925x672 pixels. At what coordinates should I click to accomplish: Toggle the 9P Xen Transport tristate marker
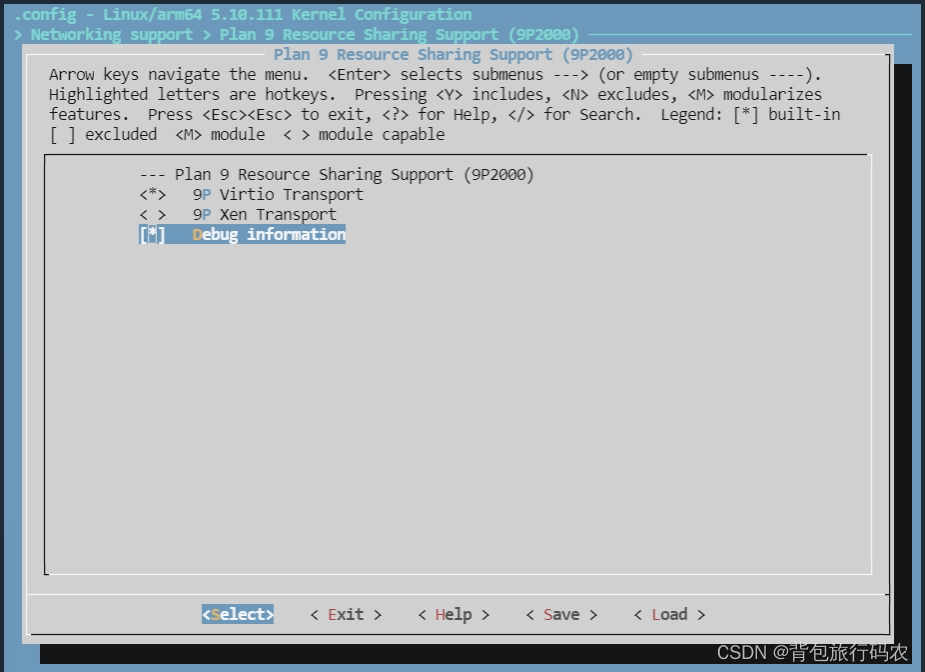click(x=152, y=214)
